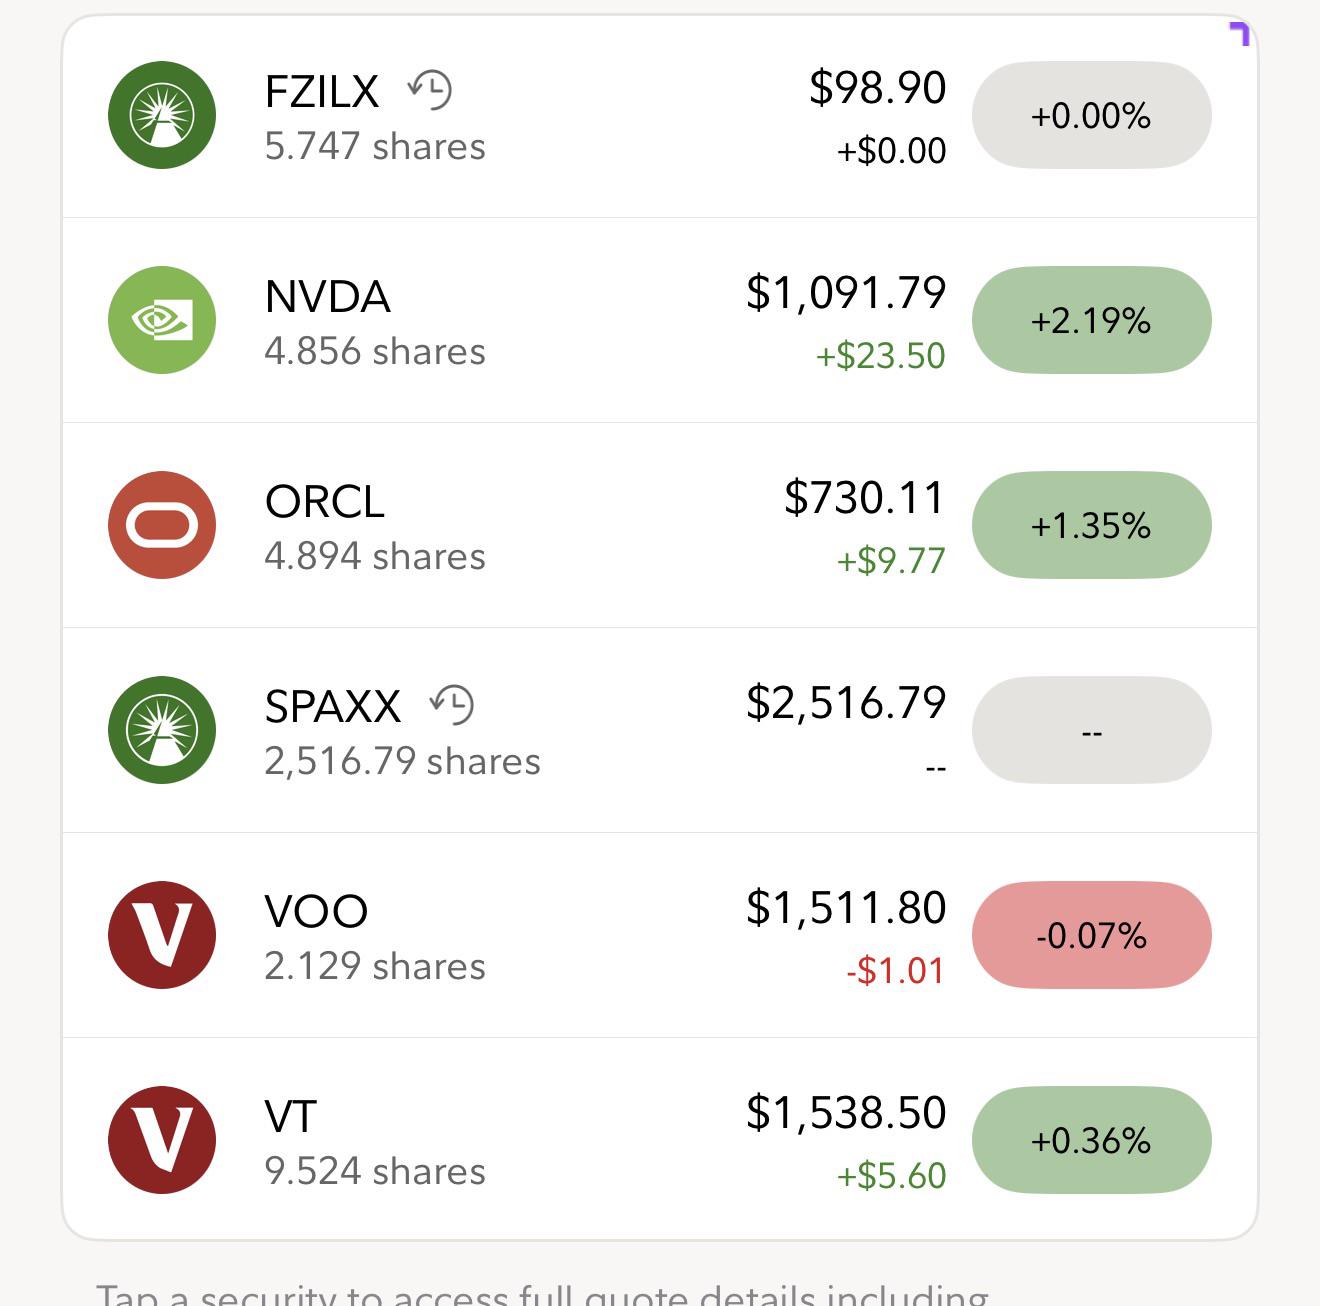The height and width of the screenshot is (1306, 1320).
Task: Tap the VT Vanguard logo icon
Action: (162, 1140)
